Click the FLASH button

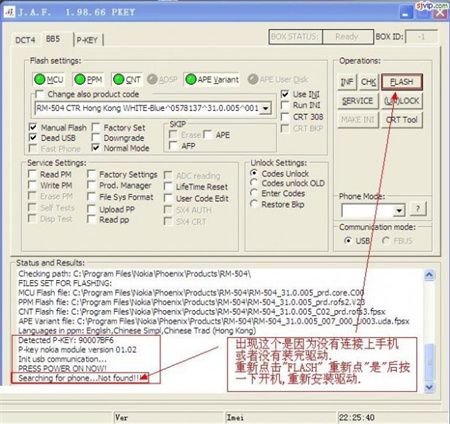402,82
